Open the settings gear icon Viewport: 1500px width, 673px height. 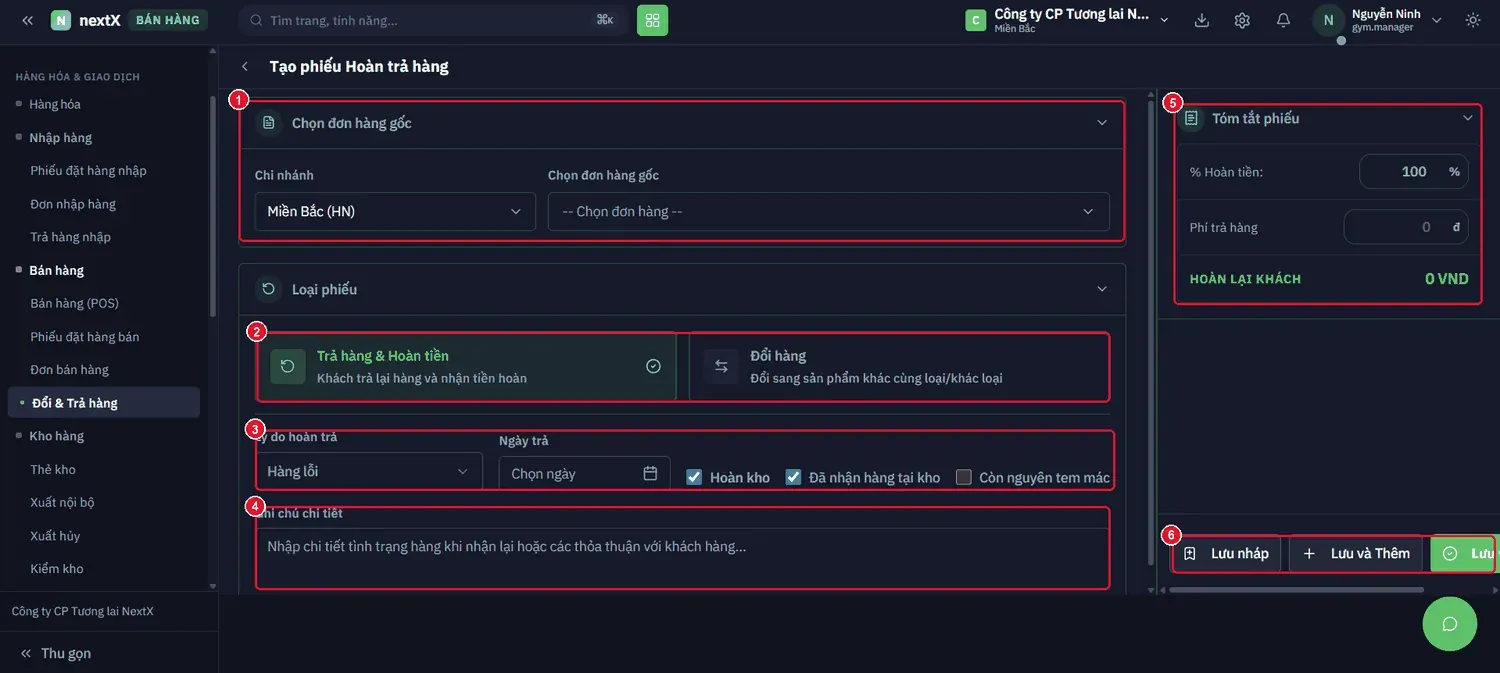[1242, 20]
